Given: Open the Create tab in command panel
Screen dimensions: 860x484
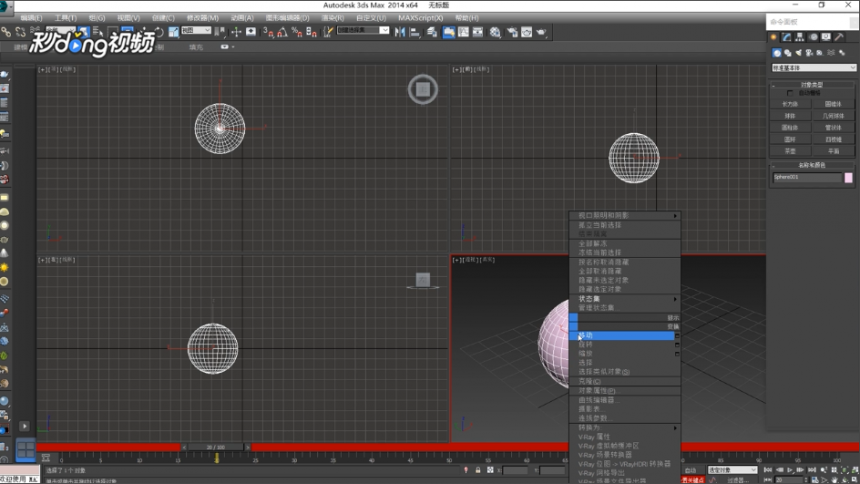Looking at the screenshot, I should coord(774,37).
